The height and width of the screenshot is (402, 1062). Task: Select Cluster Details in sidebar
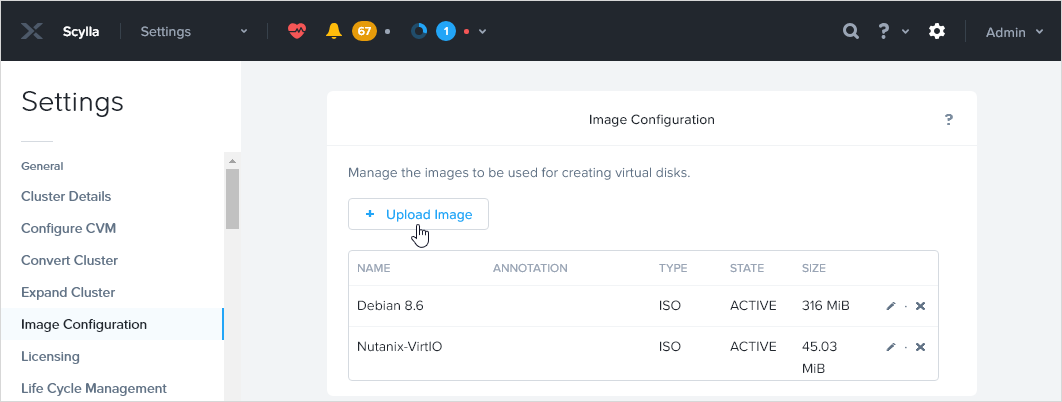point(66,197)
